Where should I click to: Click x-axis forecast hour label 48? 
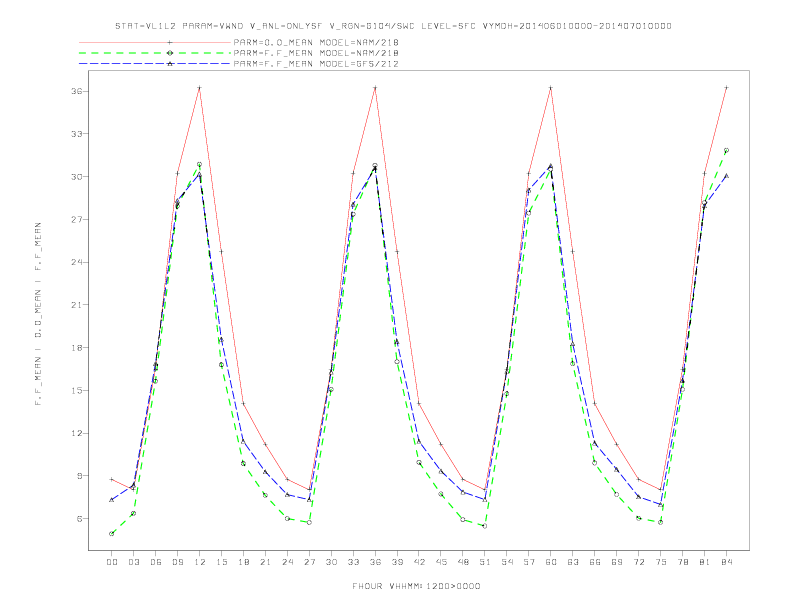(x=463, y=562)
